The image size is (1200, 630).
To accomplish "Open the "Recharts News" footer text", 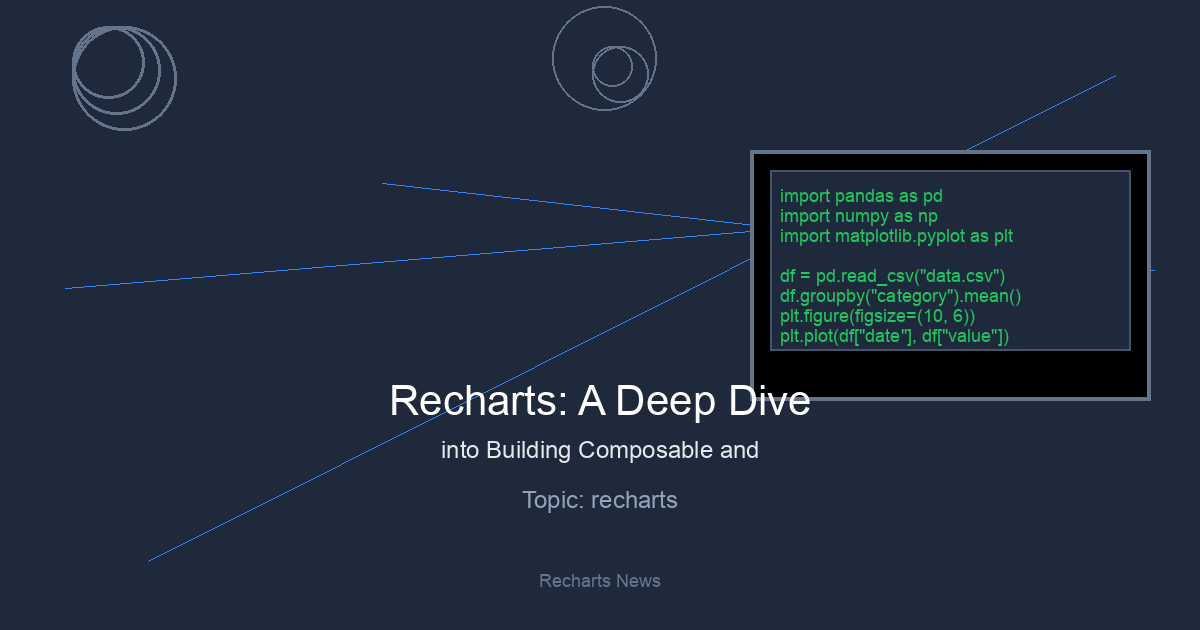I will [x=599, y=581].
